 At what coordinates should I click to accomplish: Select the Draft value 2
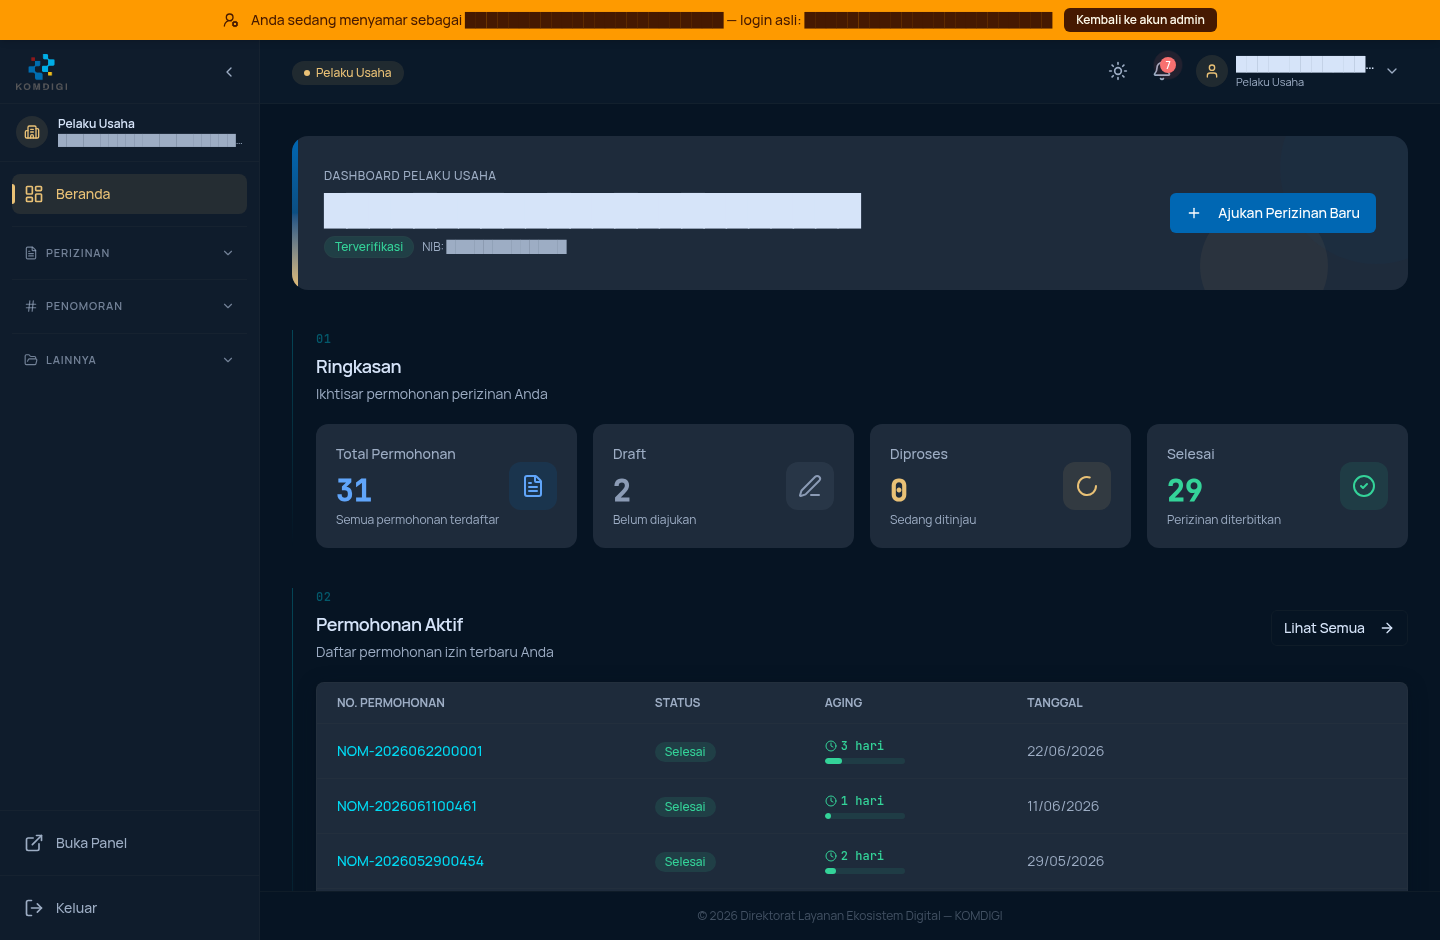coord(622,490)
